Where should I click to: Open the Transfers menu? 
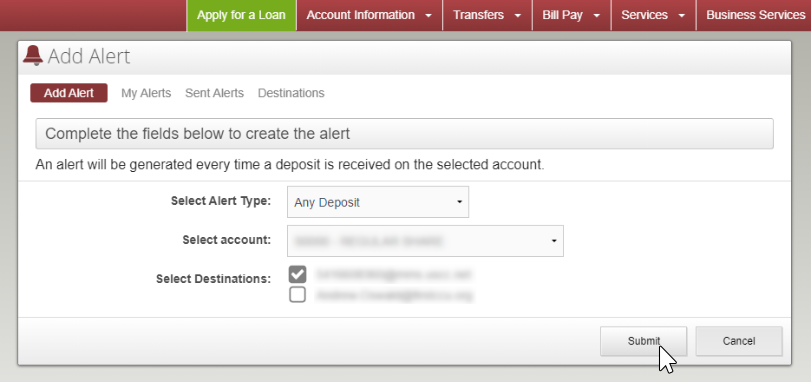pyautogui.click(x=487, y=15)
